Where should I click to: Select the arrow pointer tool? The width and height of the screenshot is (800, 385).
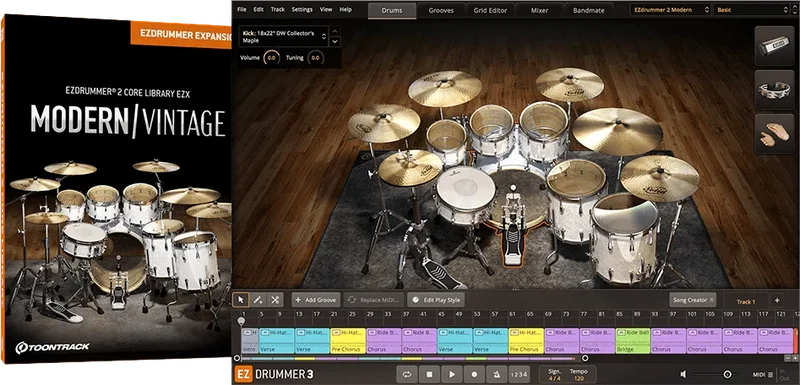click(241, 300)
